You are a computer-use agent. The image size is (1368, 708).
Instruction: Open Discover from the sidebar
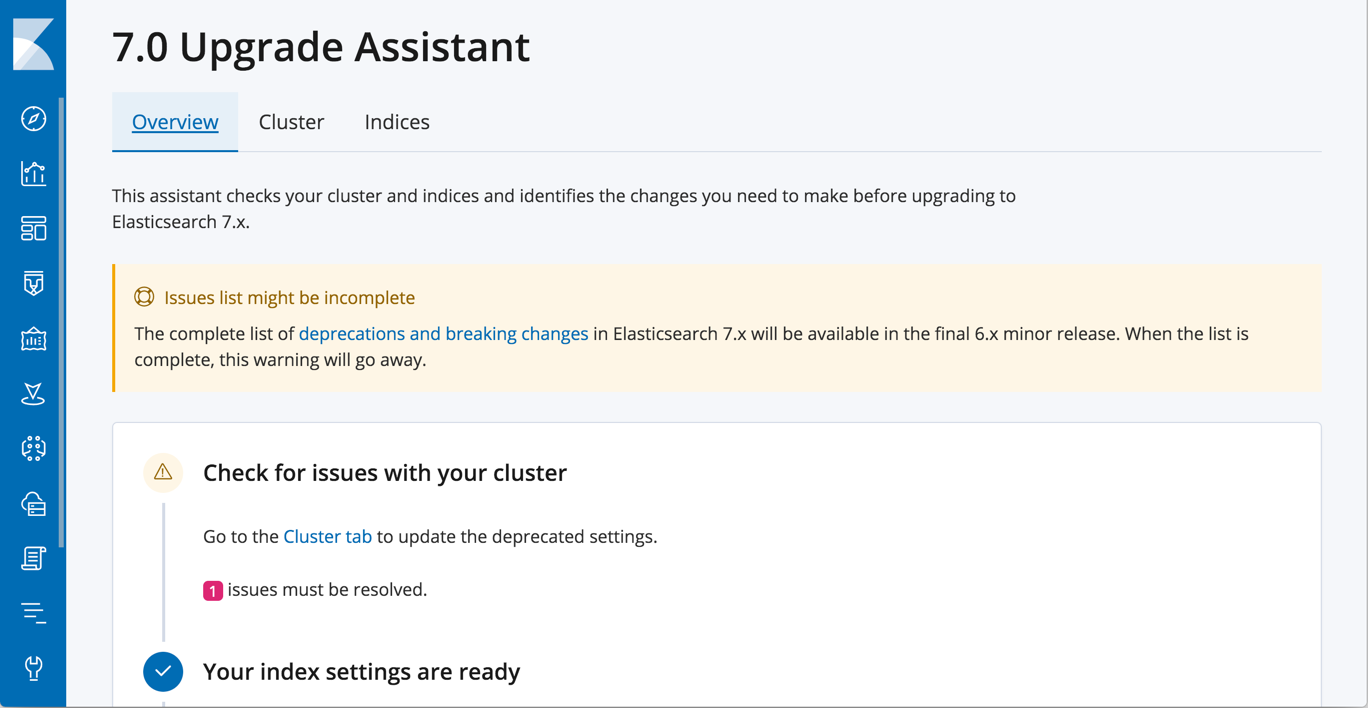(x=33, y=118)
